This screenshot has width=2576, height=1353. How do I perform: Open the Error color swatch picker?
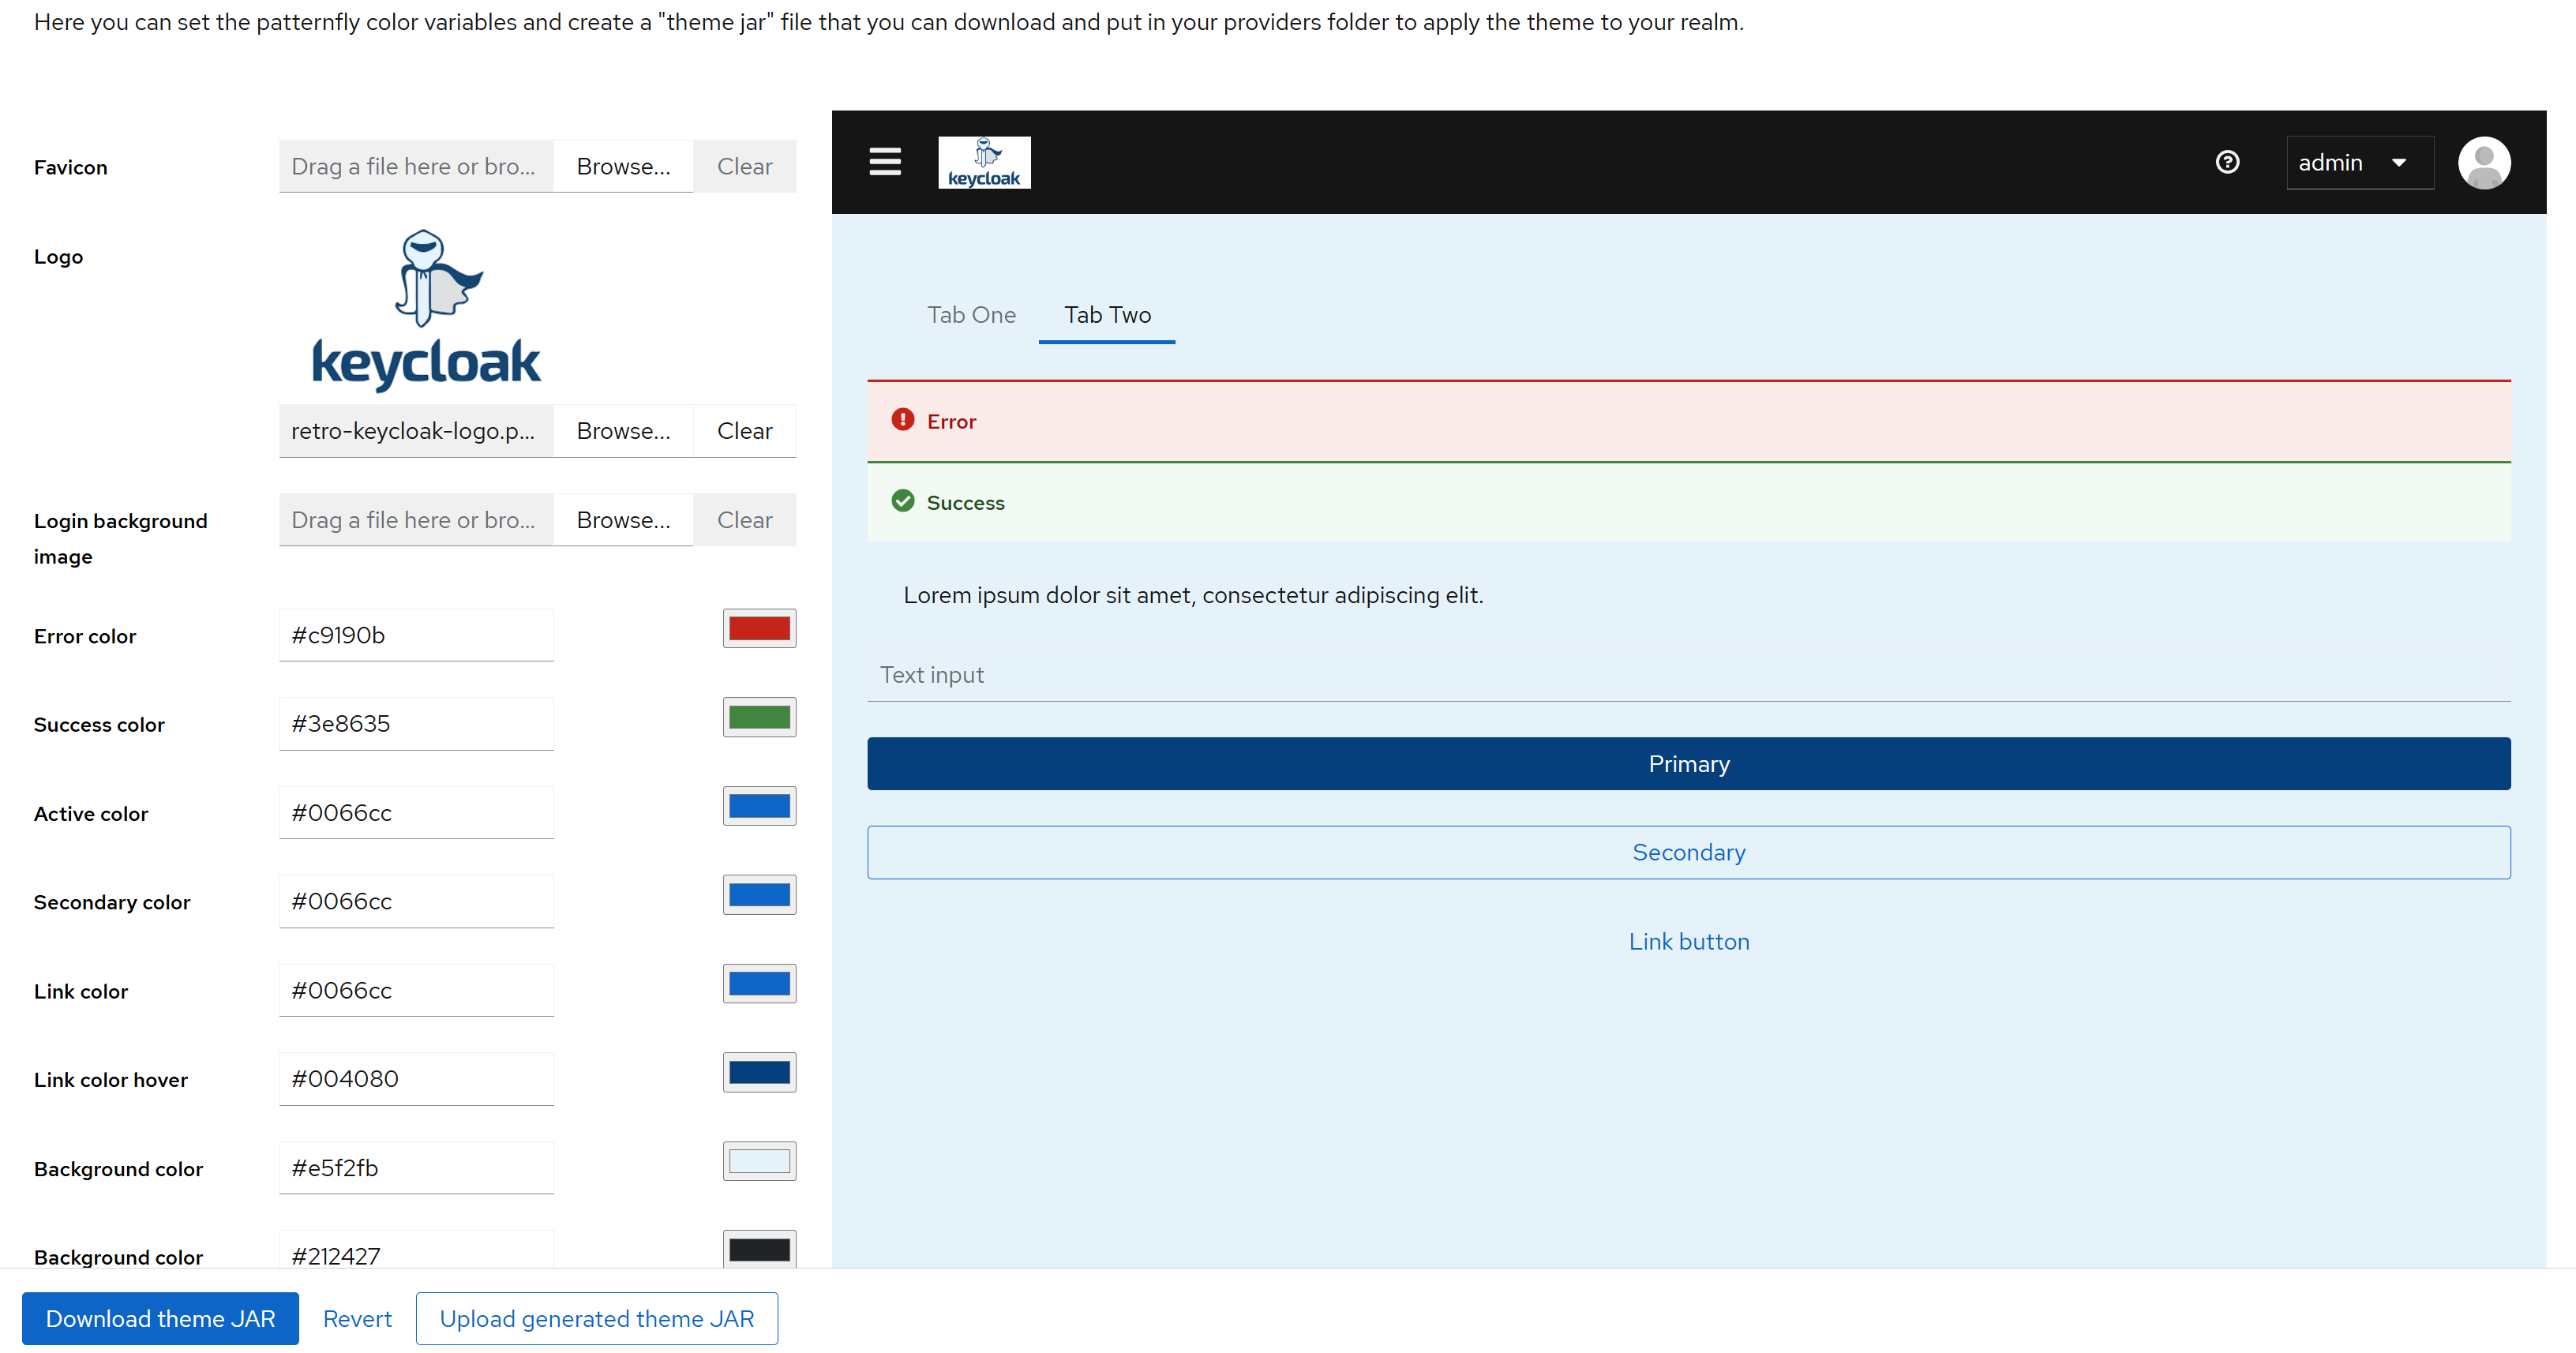(x=759, y=628)
